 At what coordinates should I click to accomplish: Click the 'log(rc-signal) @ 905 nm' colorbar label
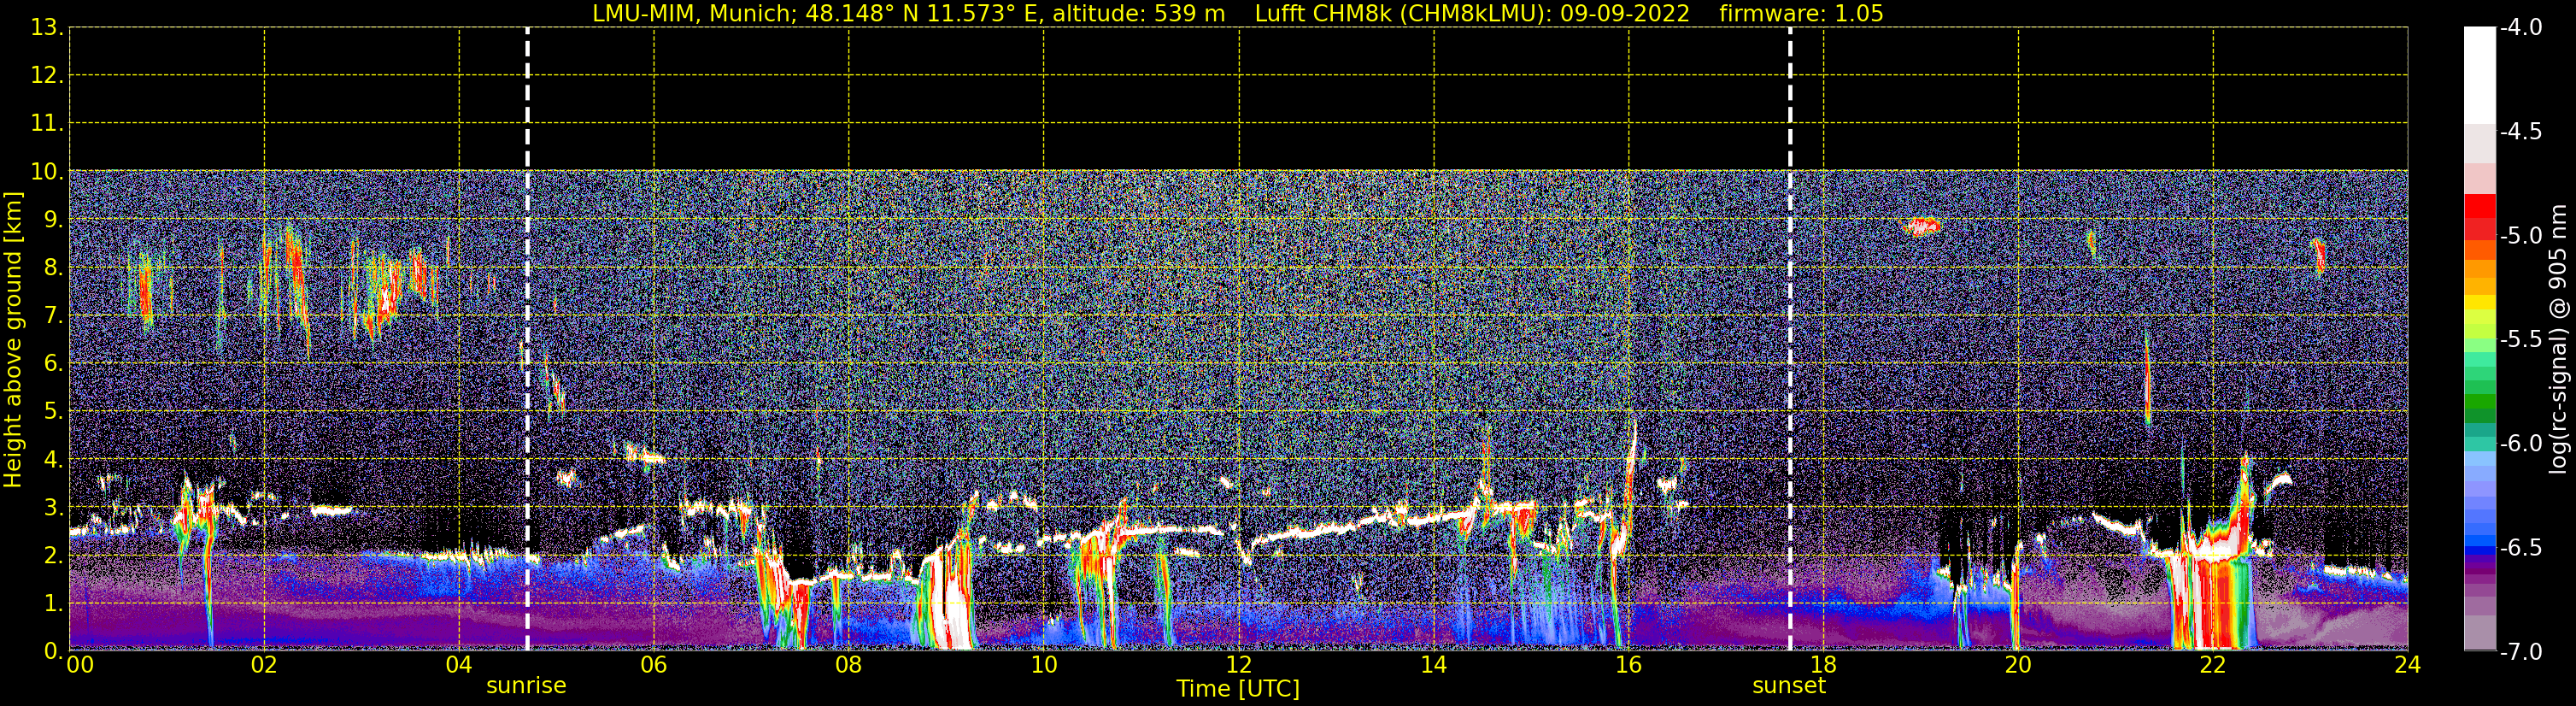coord(2558,339)
